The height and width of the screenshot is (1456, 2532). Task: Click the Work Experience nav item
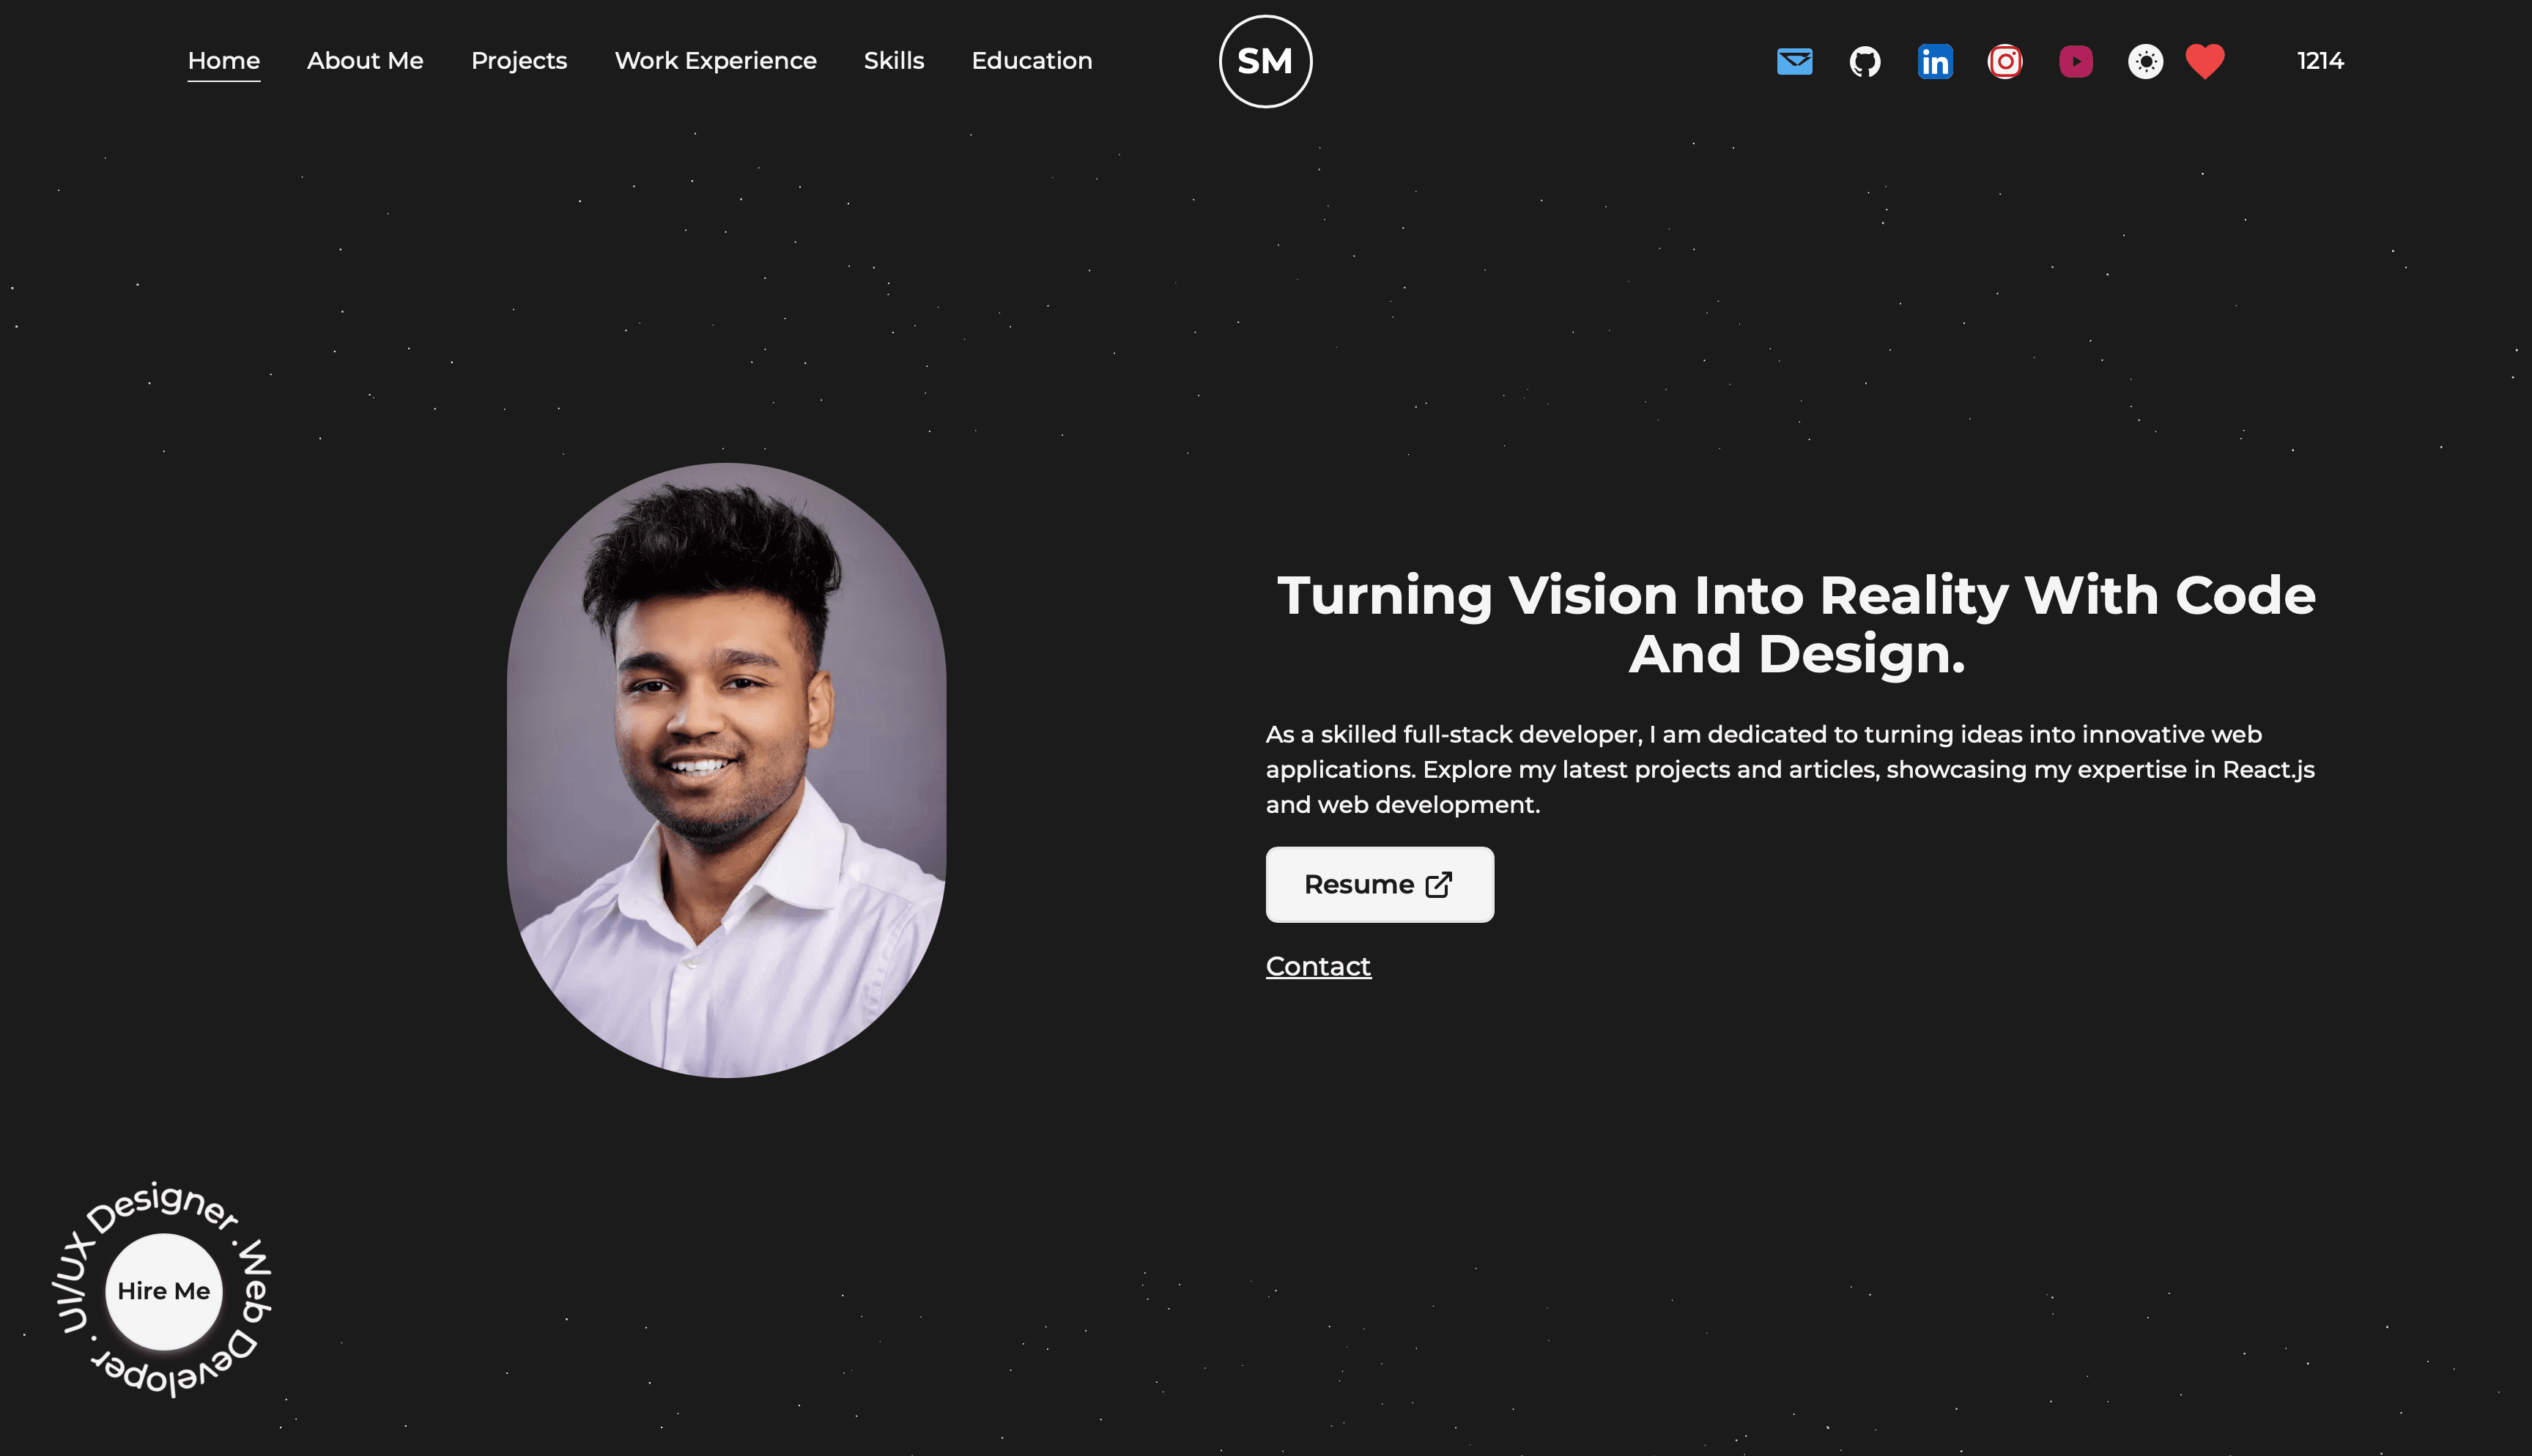715,61
